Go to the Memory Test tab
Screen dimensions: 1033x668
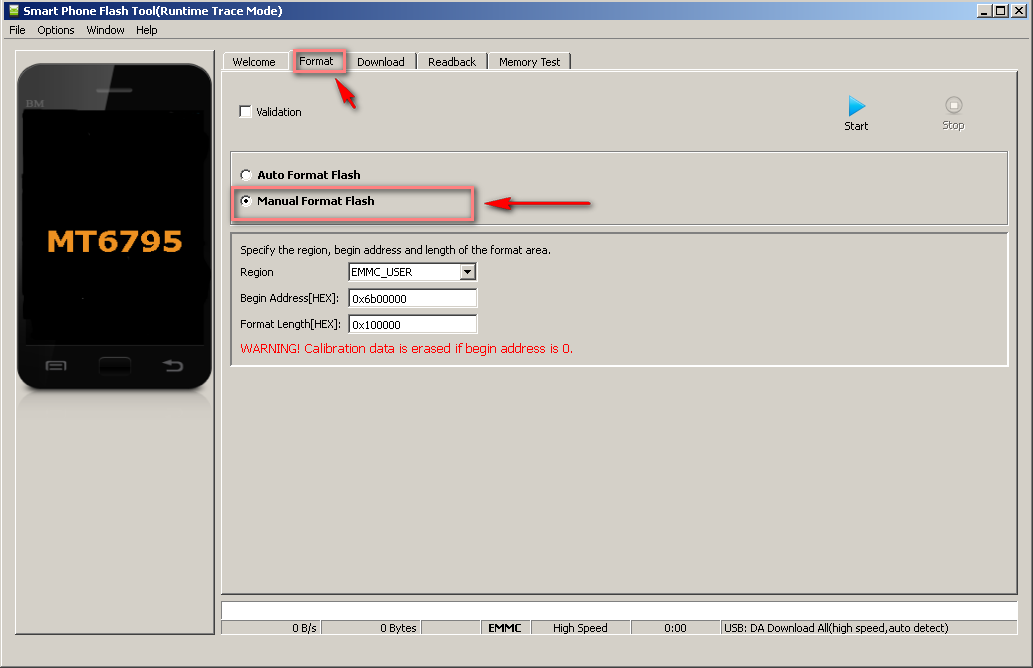coord(529,62)
